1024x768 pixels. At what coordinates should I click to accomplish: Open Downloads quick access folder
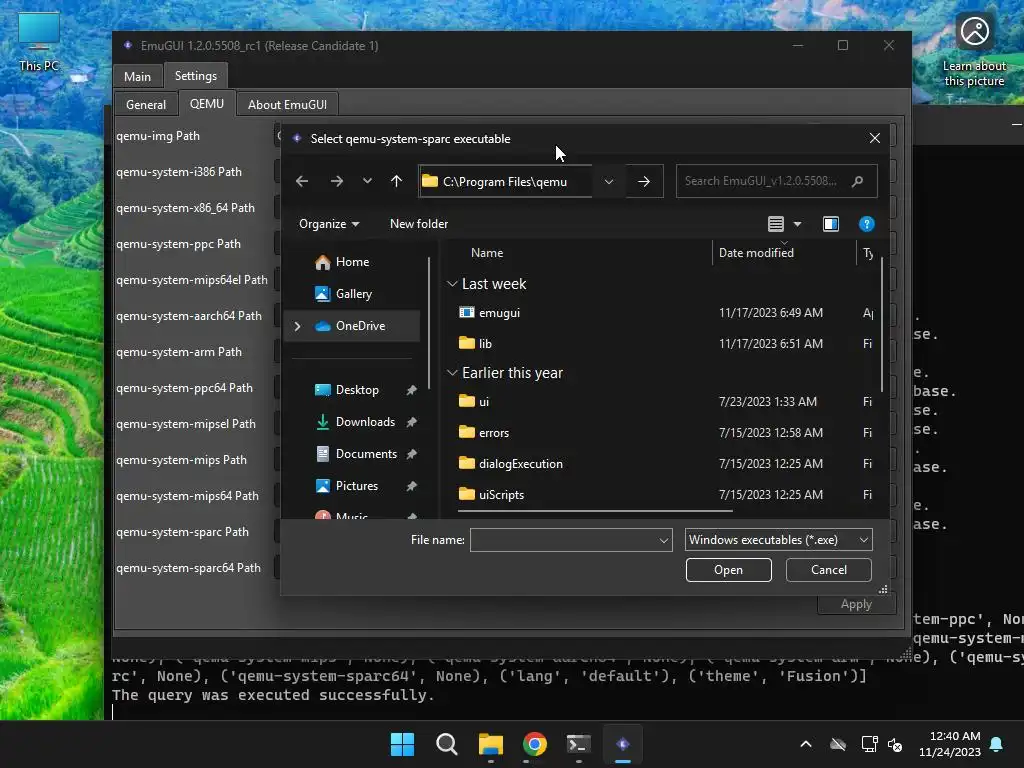click(364, 422)
